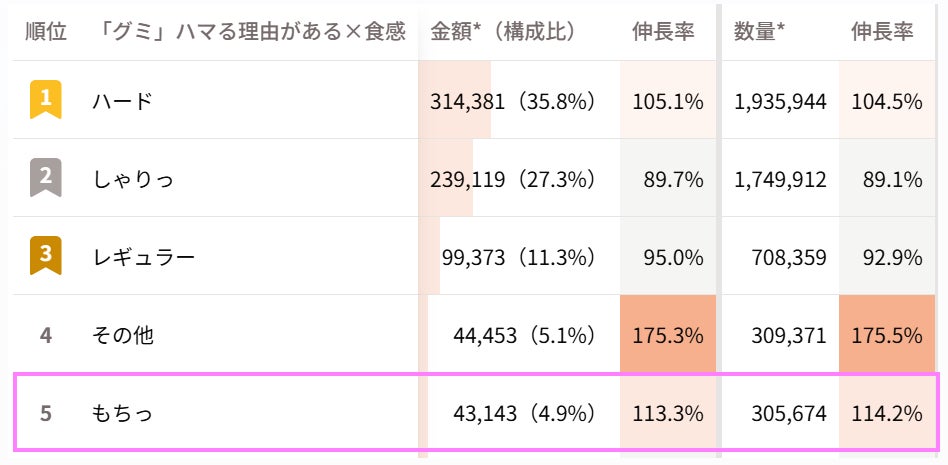The height and width of the screenshot is (465, 948).
Task: Click the 「グミ」ハマる理由がある×食感 header
Action: pos(250,31)
